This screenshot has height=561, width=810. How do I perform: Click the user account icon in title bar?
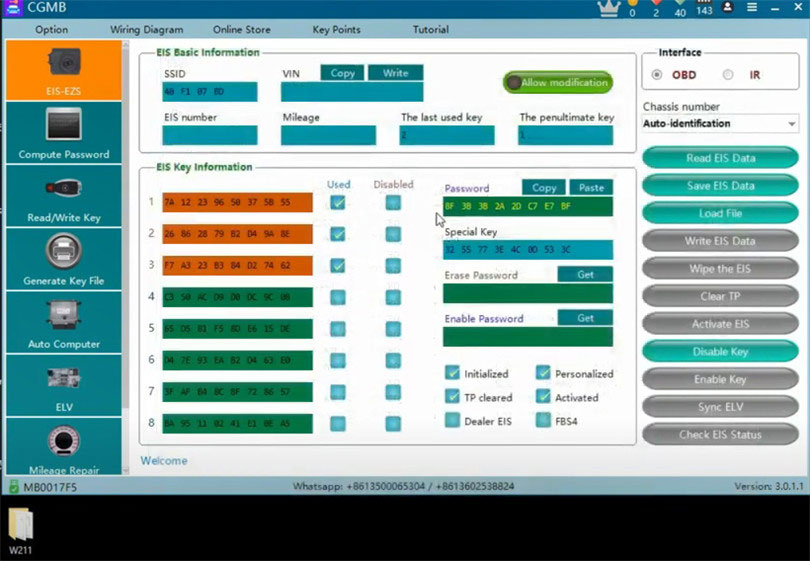[x=727, y=7]
